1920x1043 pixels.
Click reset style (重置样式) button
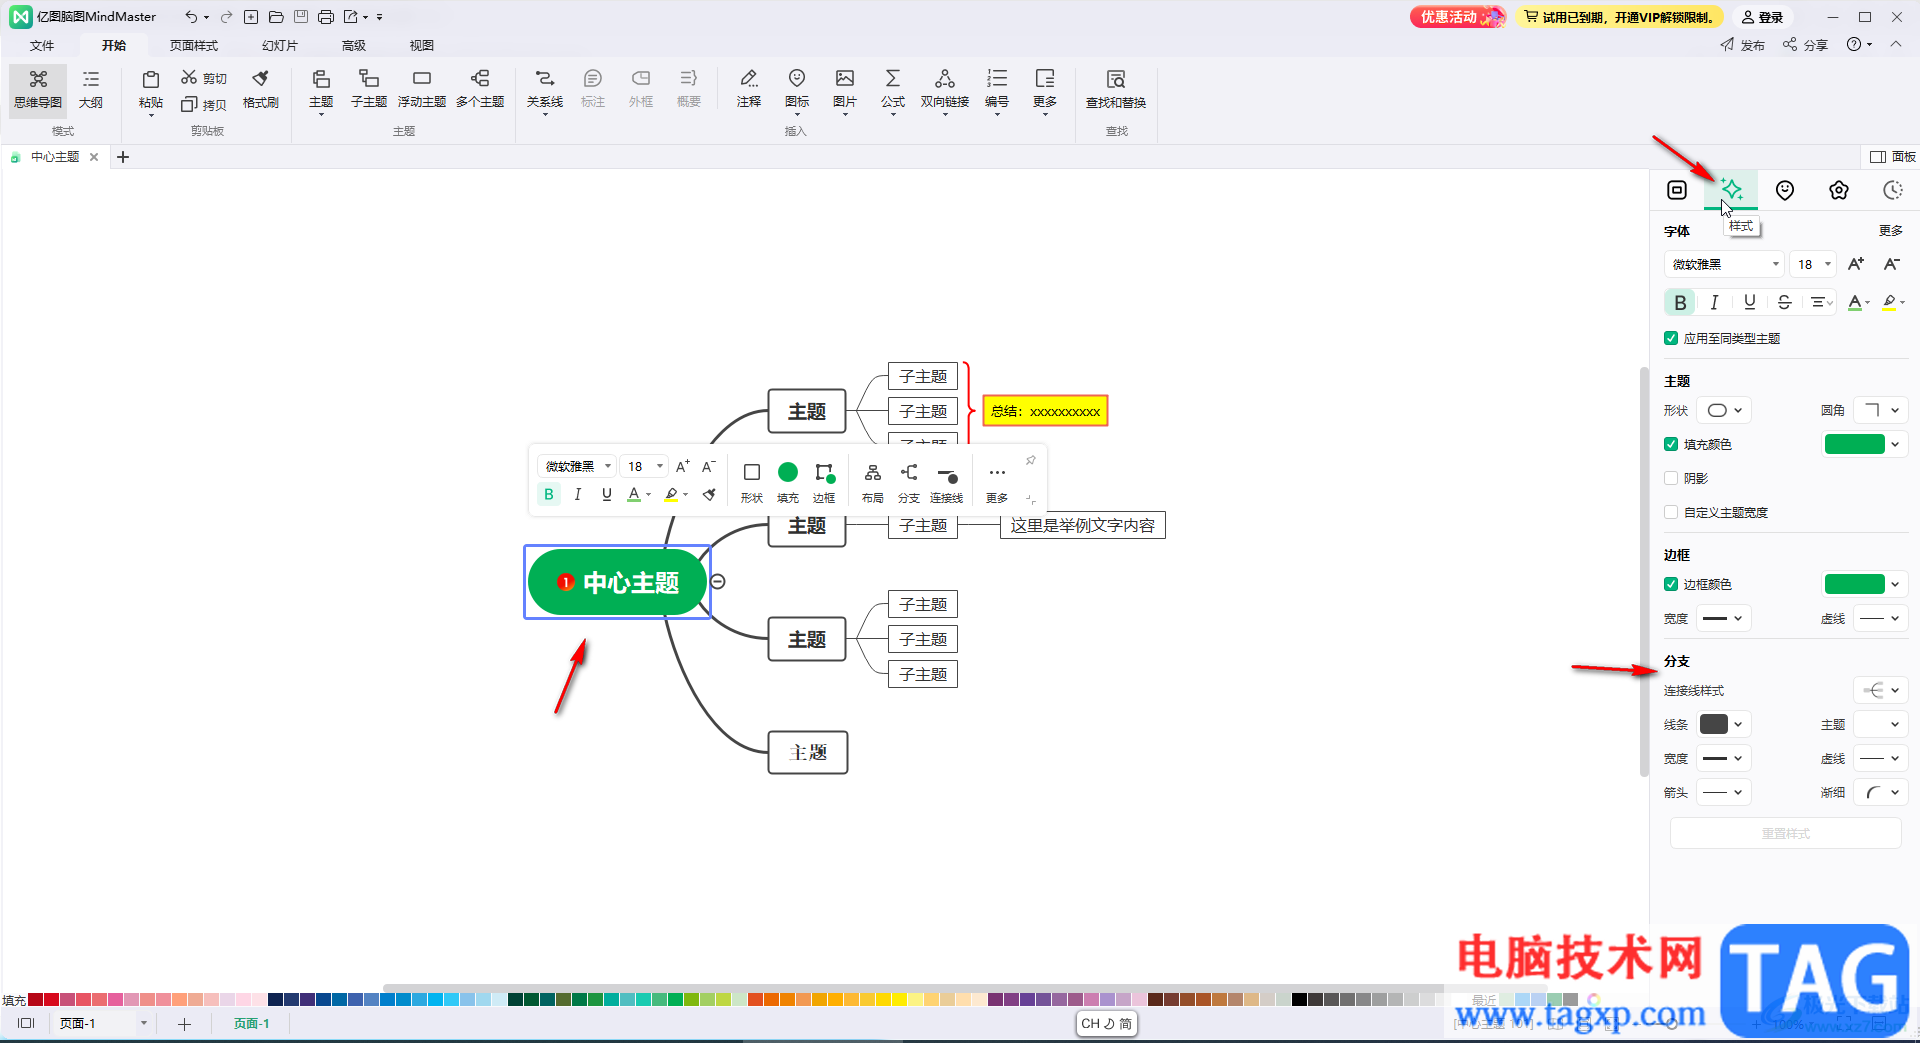pos(1786,833)
